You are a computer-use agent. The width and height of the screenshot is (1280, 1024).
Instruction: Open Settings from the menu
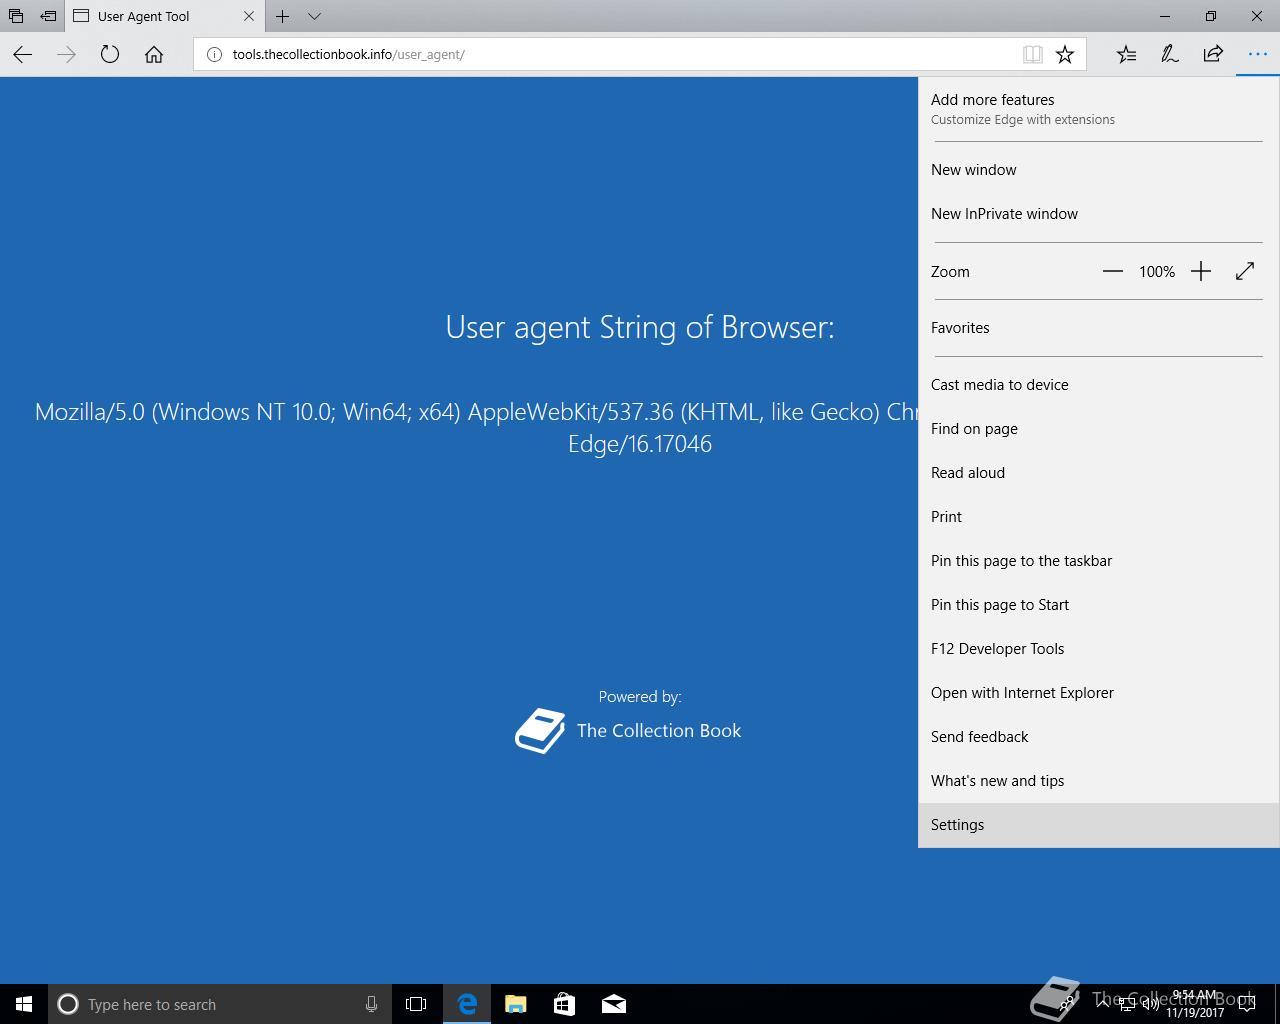click(x=1098, y=825)
